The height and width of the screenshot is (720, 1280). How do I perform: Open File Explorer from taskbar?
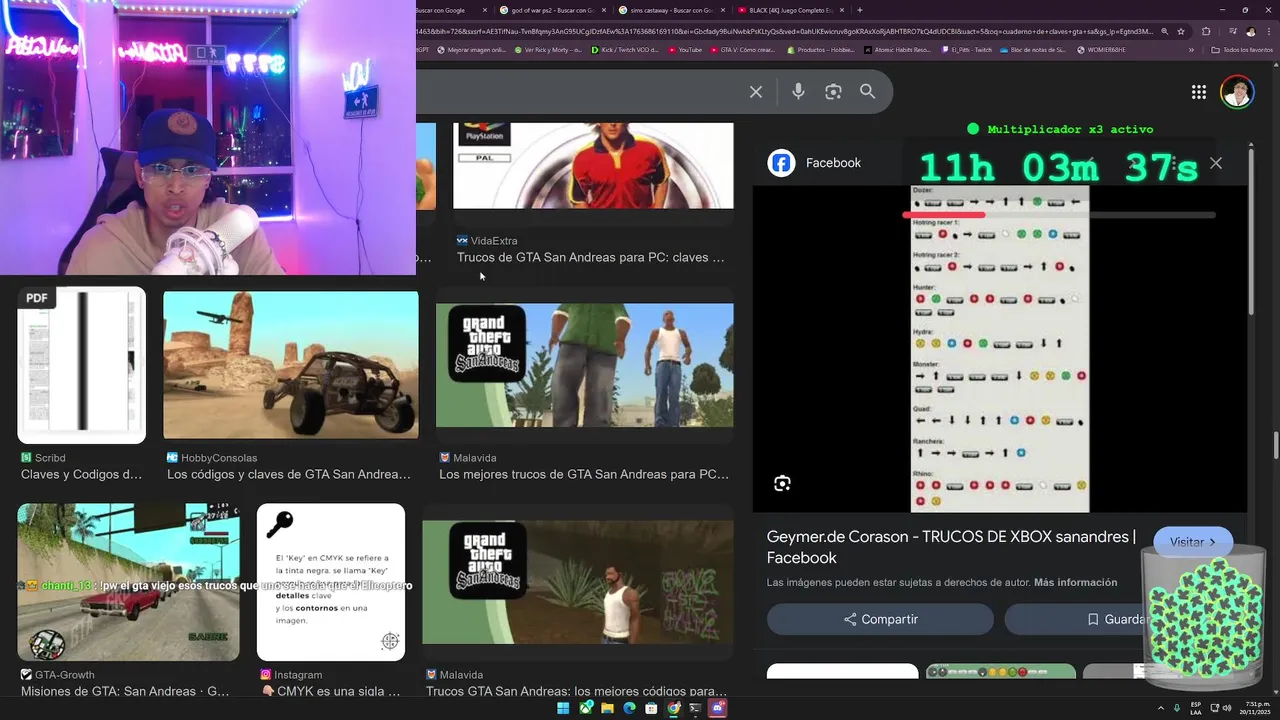coord(607,708)
